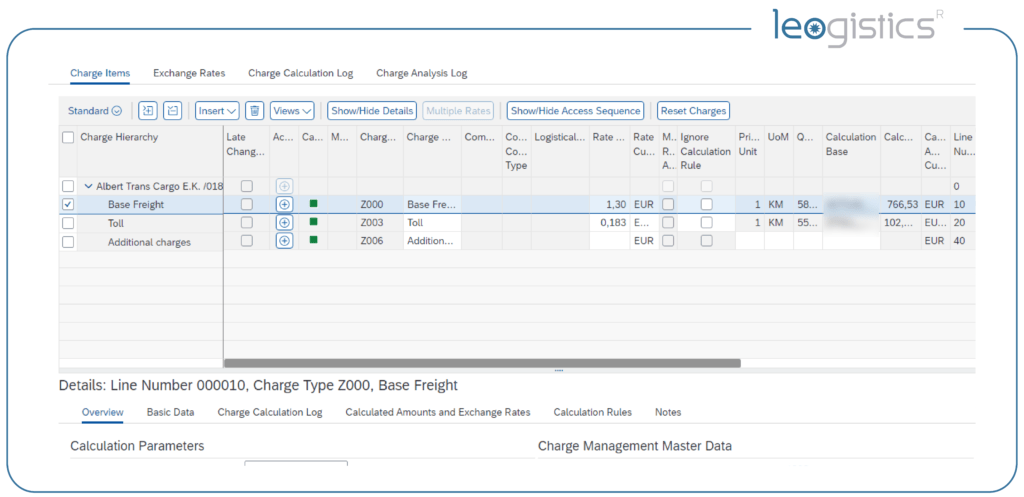Click the Multiple Rates button
Viewport: 1024px width, 497px height.
coord(458,111)
